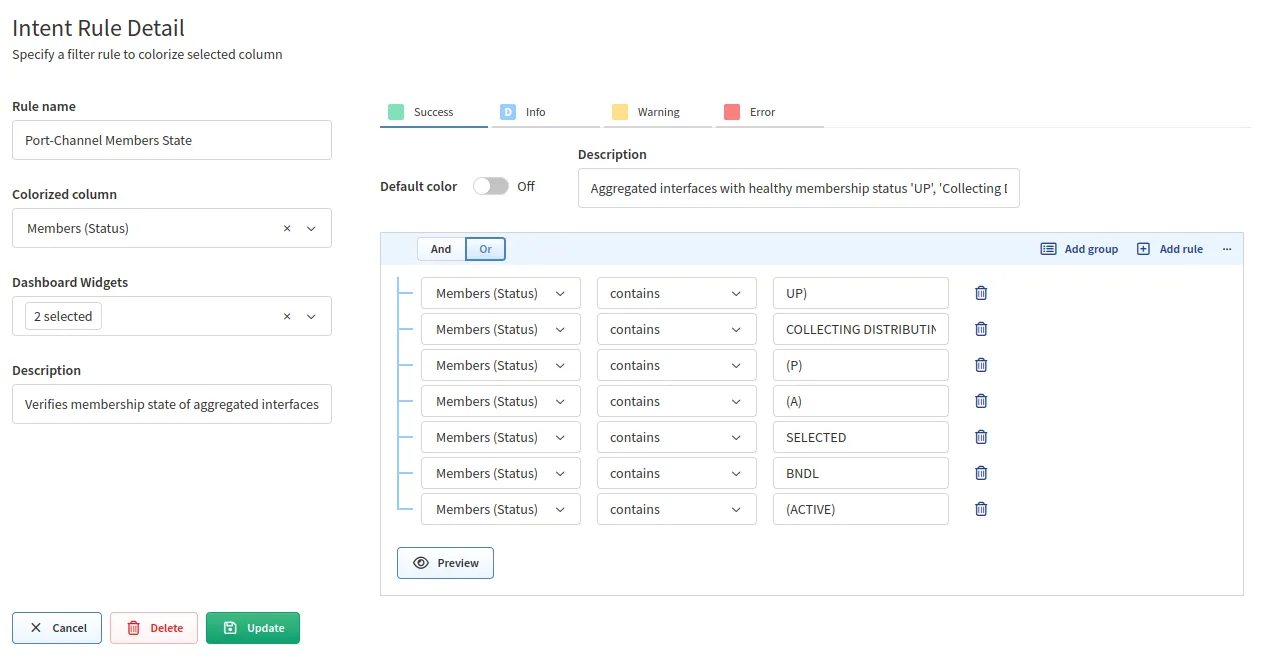Click trash icon beside '(P)' rule
The width and height of the screenshot is (1262, 657).
(981, 365)
